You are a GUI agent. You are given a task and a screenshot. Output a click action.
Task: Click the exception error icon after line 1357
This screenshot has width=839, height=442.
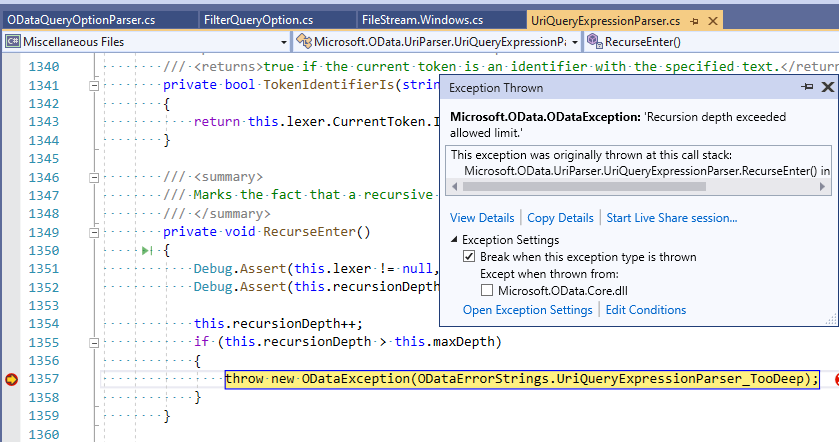(837, 379)
